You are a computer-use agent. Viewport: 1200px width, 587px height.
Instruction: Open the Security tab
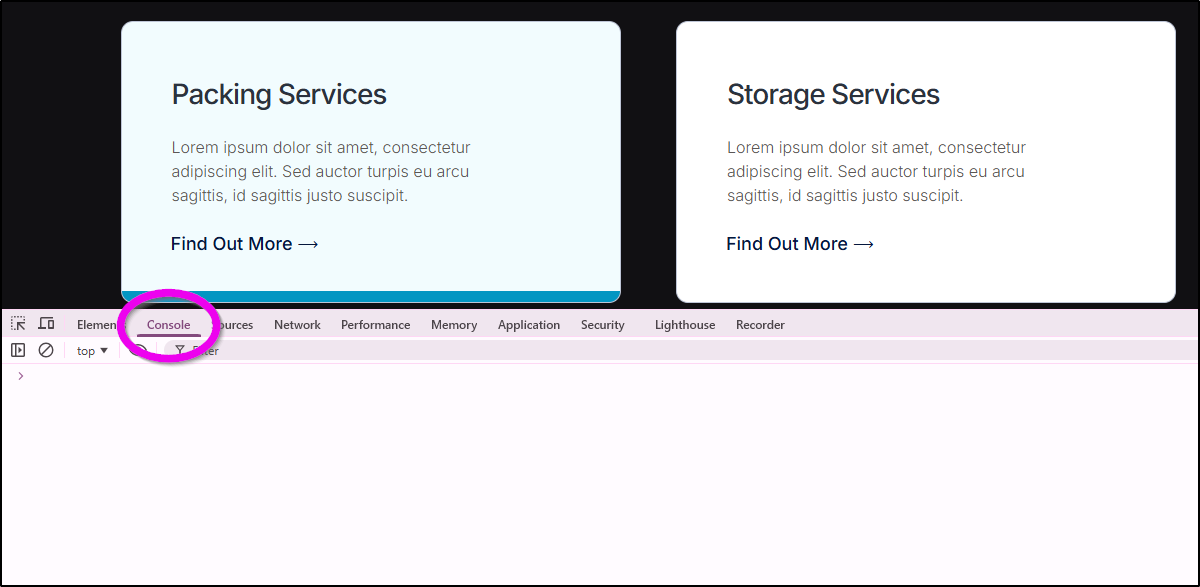click(x=602, y=325)
